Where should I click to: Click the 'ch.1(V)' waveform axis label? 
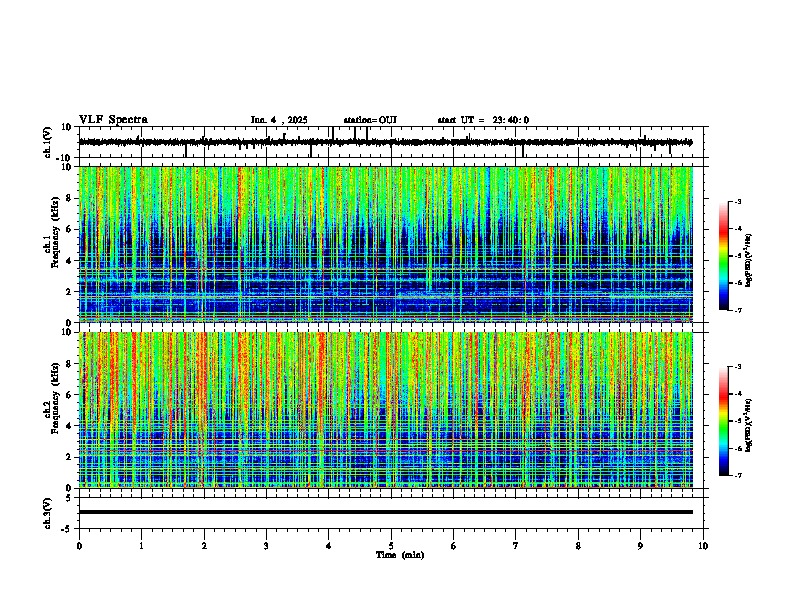[48, 142]
